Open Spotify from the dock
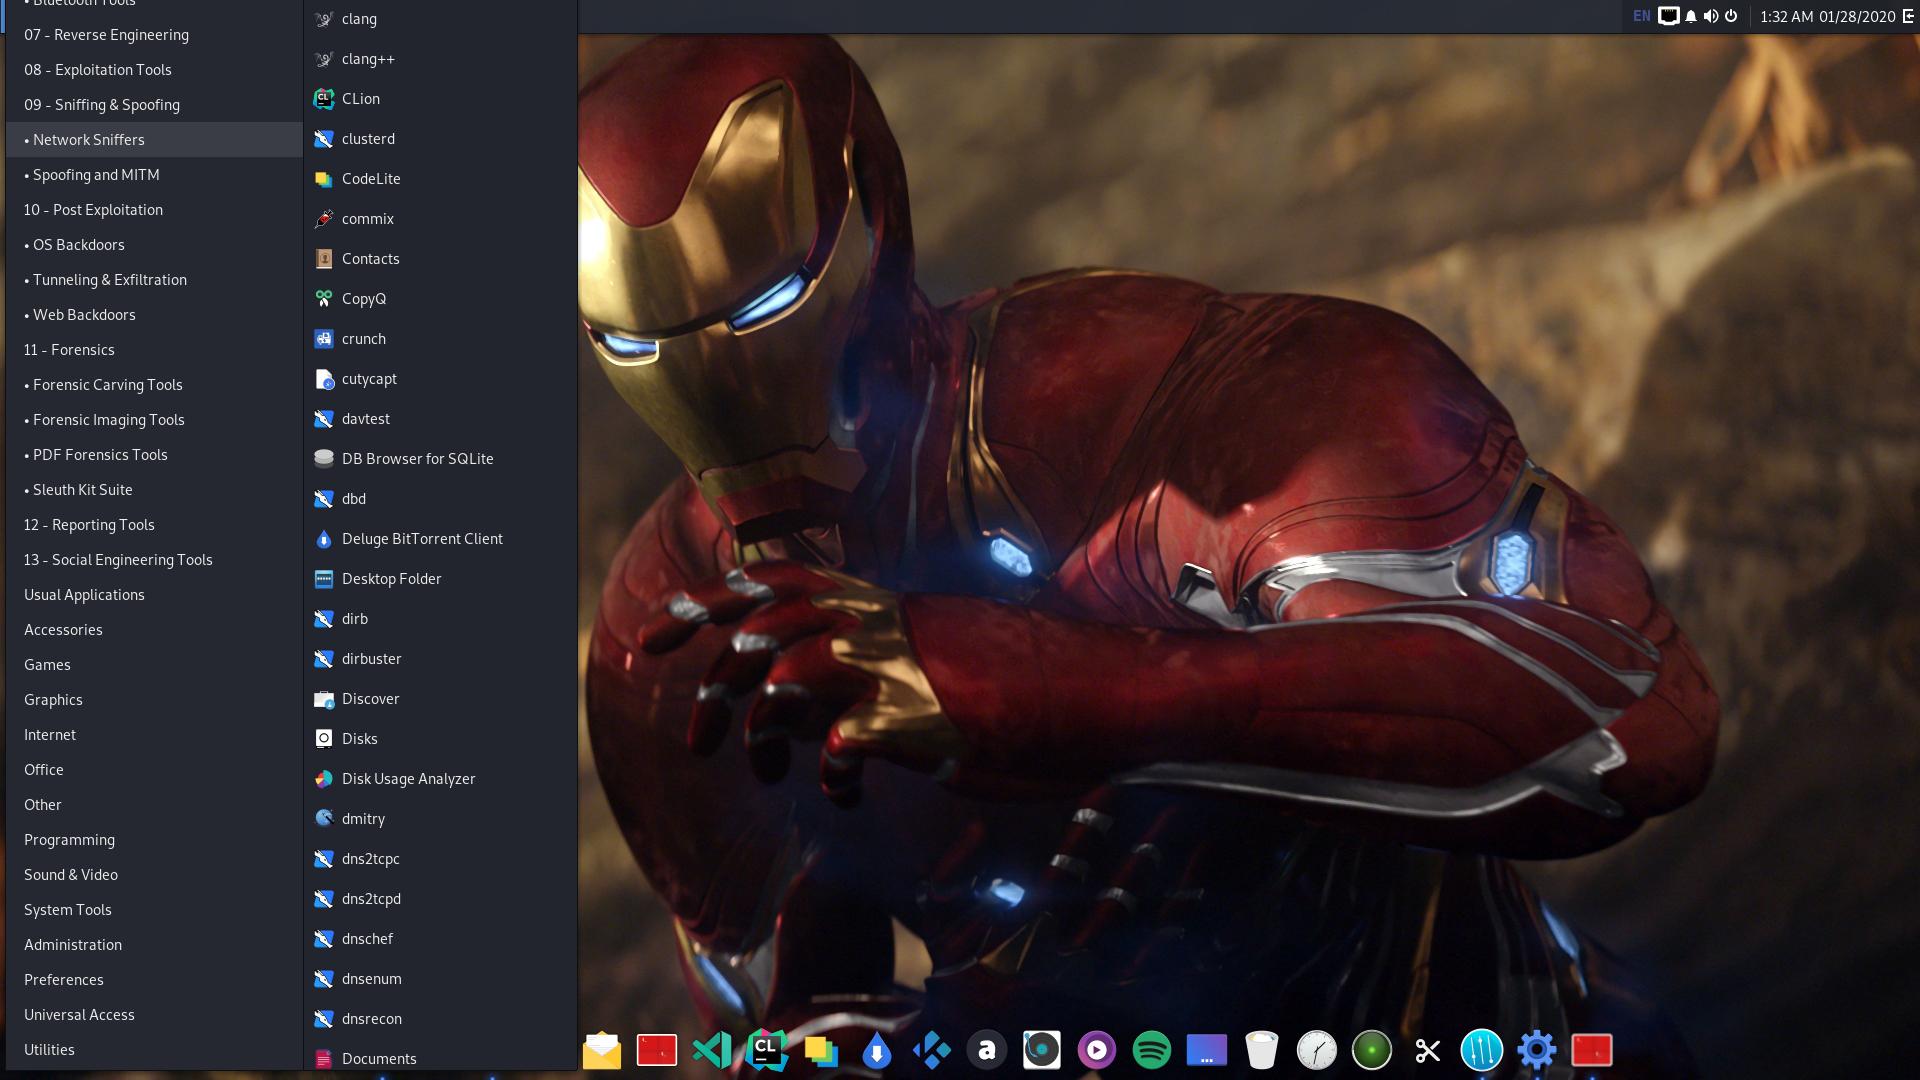This screenshot has height=1080, width=1920. pos(1152,1050)
